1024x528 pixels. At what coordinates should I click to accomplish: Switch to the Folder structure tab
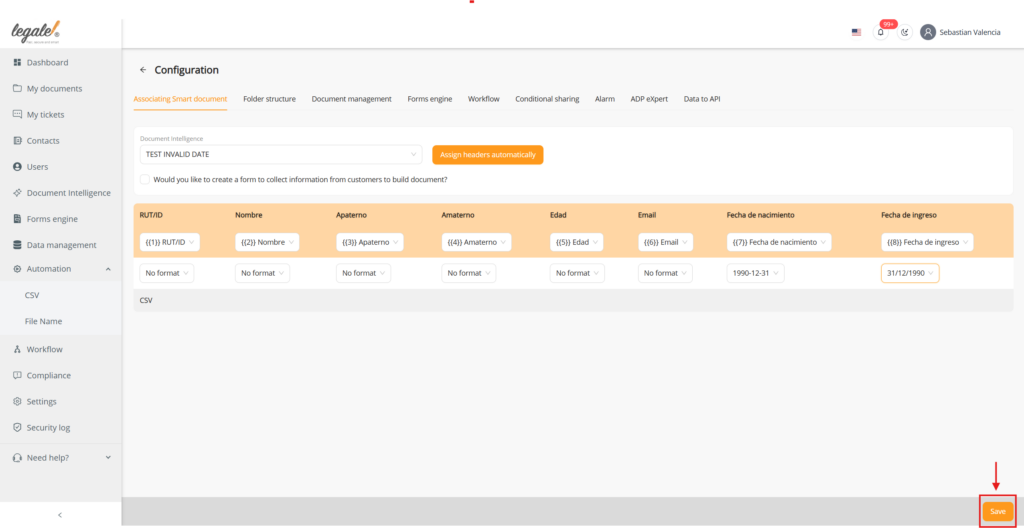(x=270, y=99)
